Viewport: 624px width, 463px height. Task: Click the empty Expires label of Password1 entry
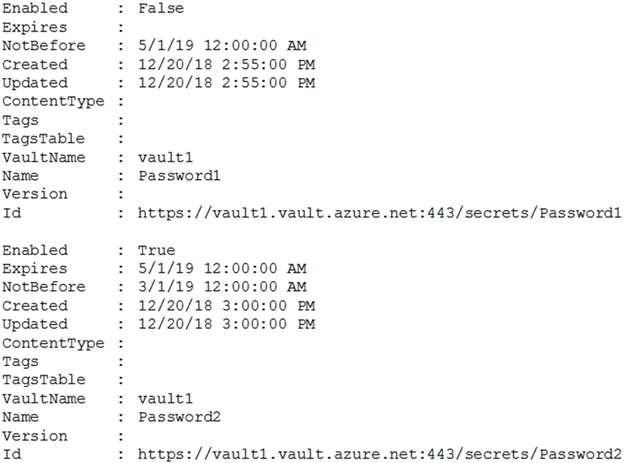pyautogui.click(x=36, y=27)
